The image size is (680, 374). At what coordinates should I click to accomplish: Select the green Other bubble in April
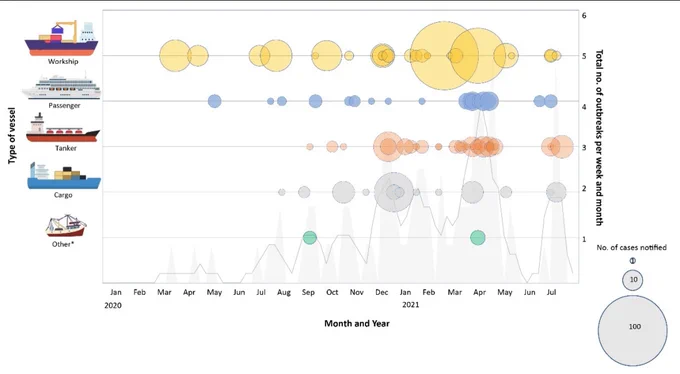477,237
